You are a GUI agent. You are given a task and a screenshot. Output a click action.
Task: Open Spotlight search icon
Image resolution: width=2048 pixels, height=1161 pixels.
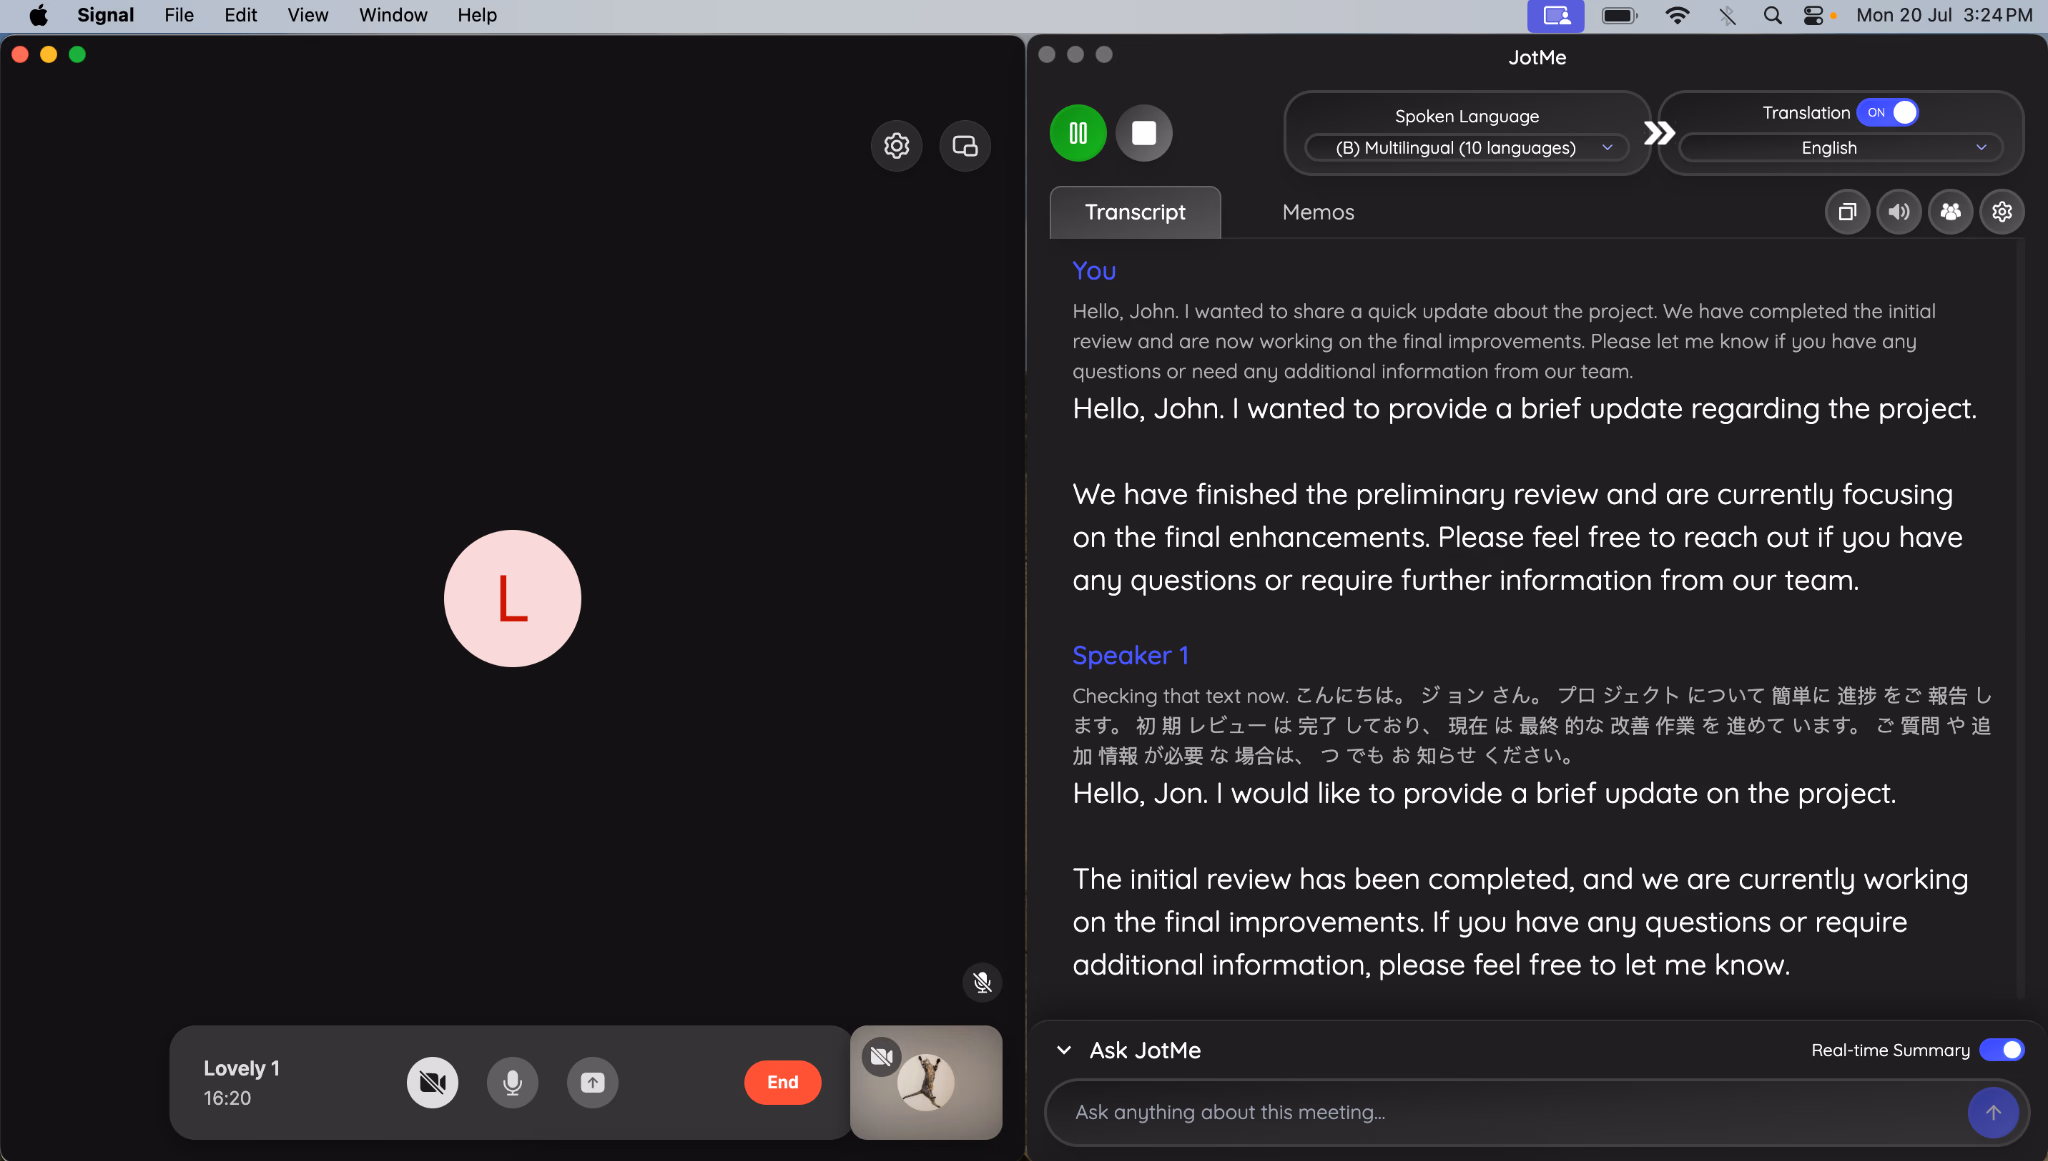pos(1772,15)
